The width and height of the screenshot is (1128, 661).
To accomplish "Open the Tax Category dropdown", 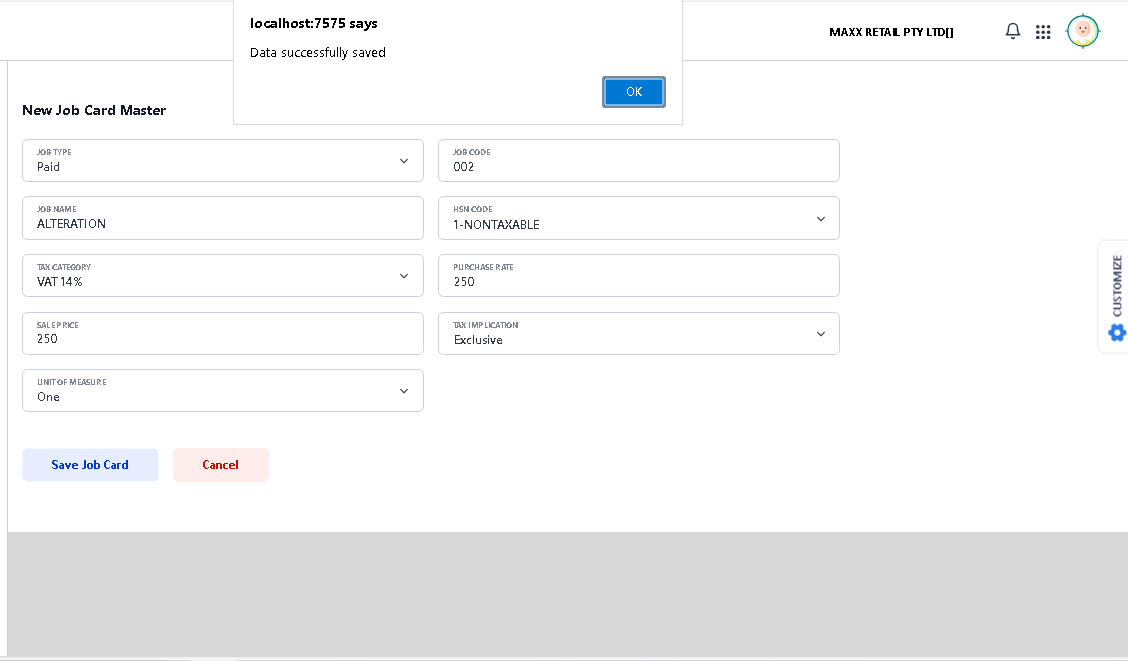I will tap(222, 276).
